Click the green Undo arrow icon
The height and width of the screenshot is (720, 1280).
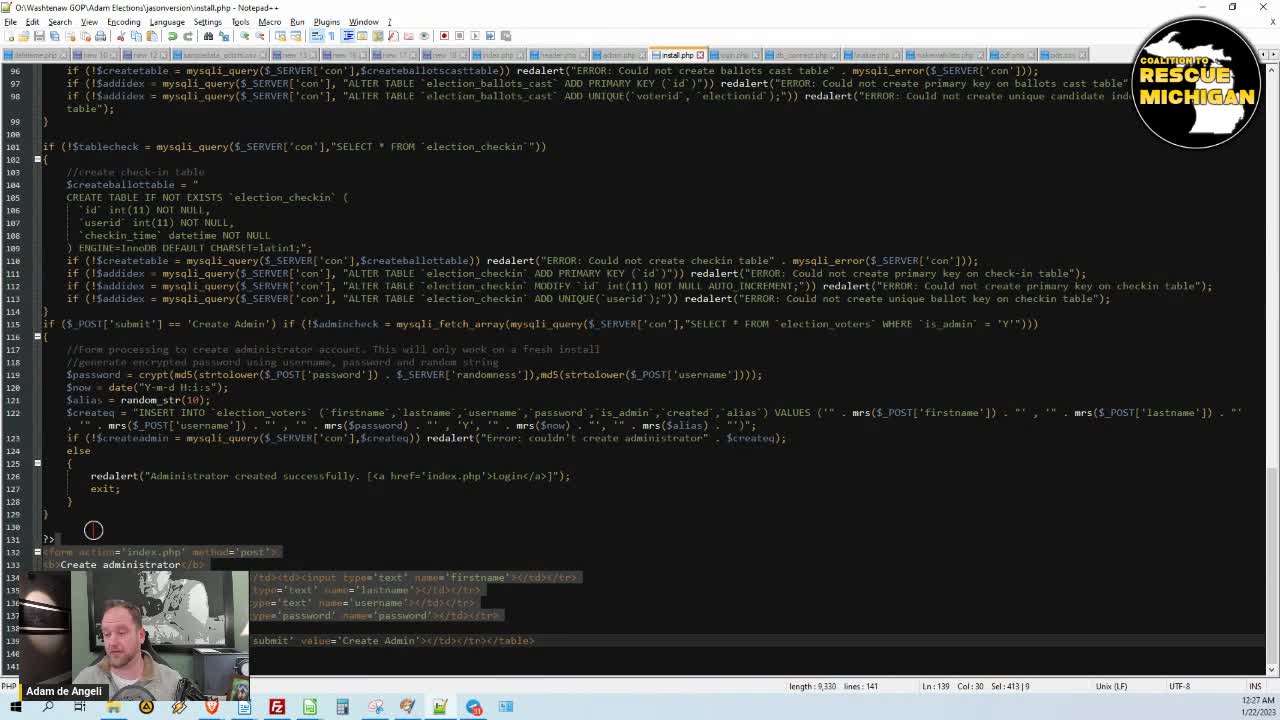coord(173,36)
